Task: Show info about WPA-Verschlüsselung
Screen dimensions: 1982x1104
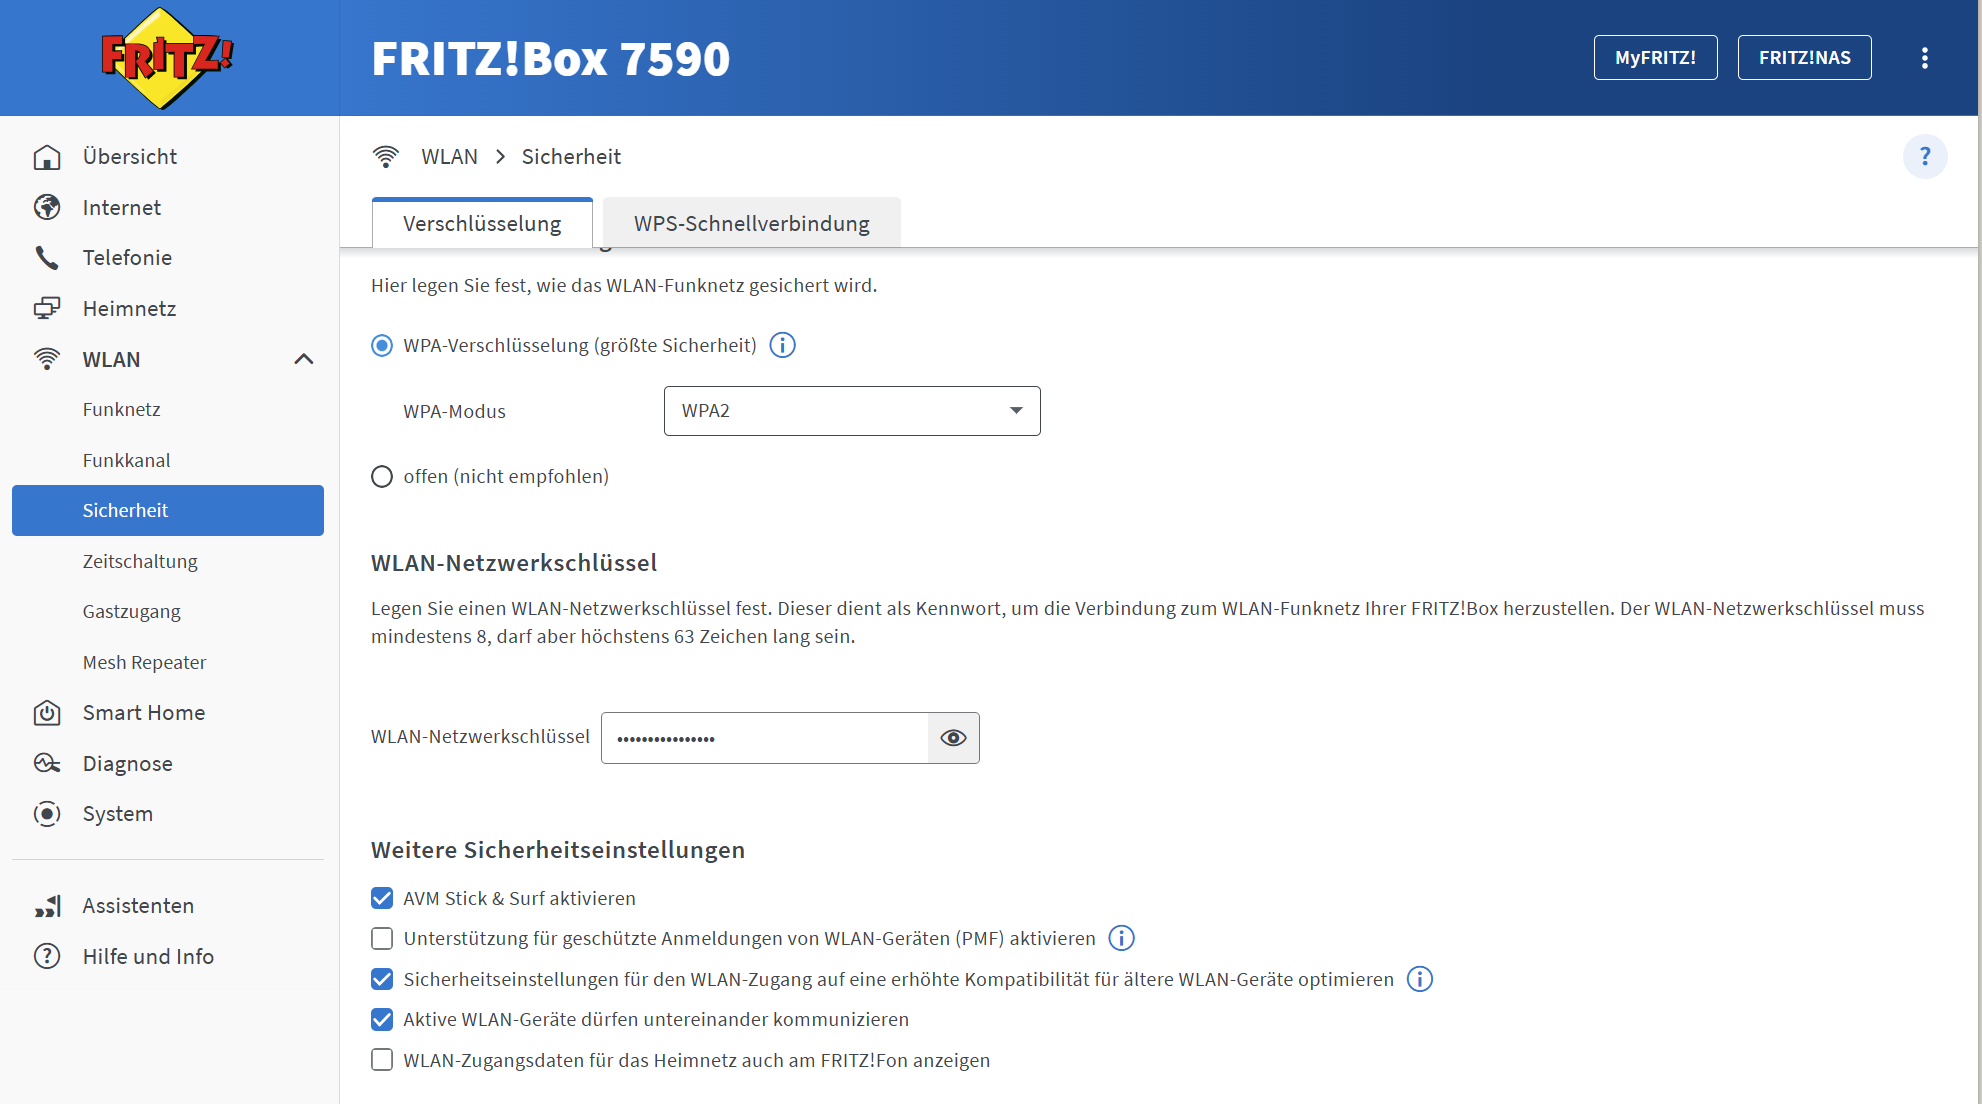Action: click(782, 346)
